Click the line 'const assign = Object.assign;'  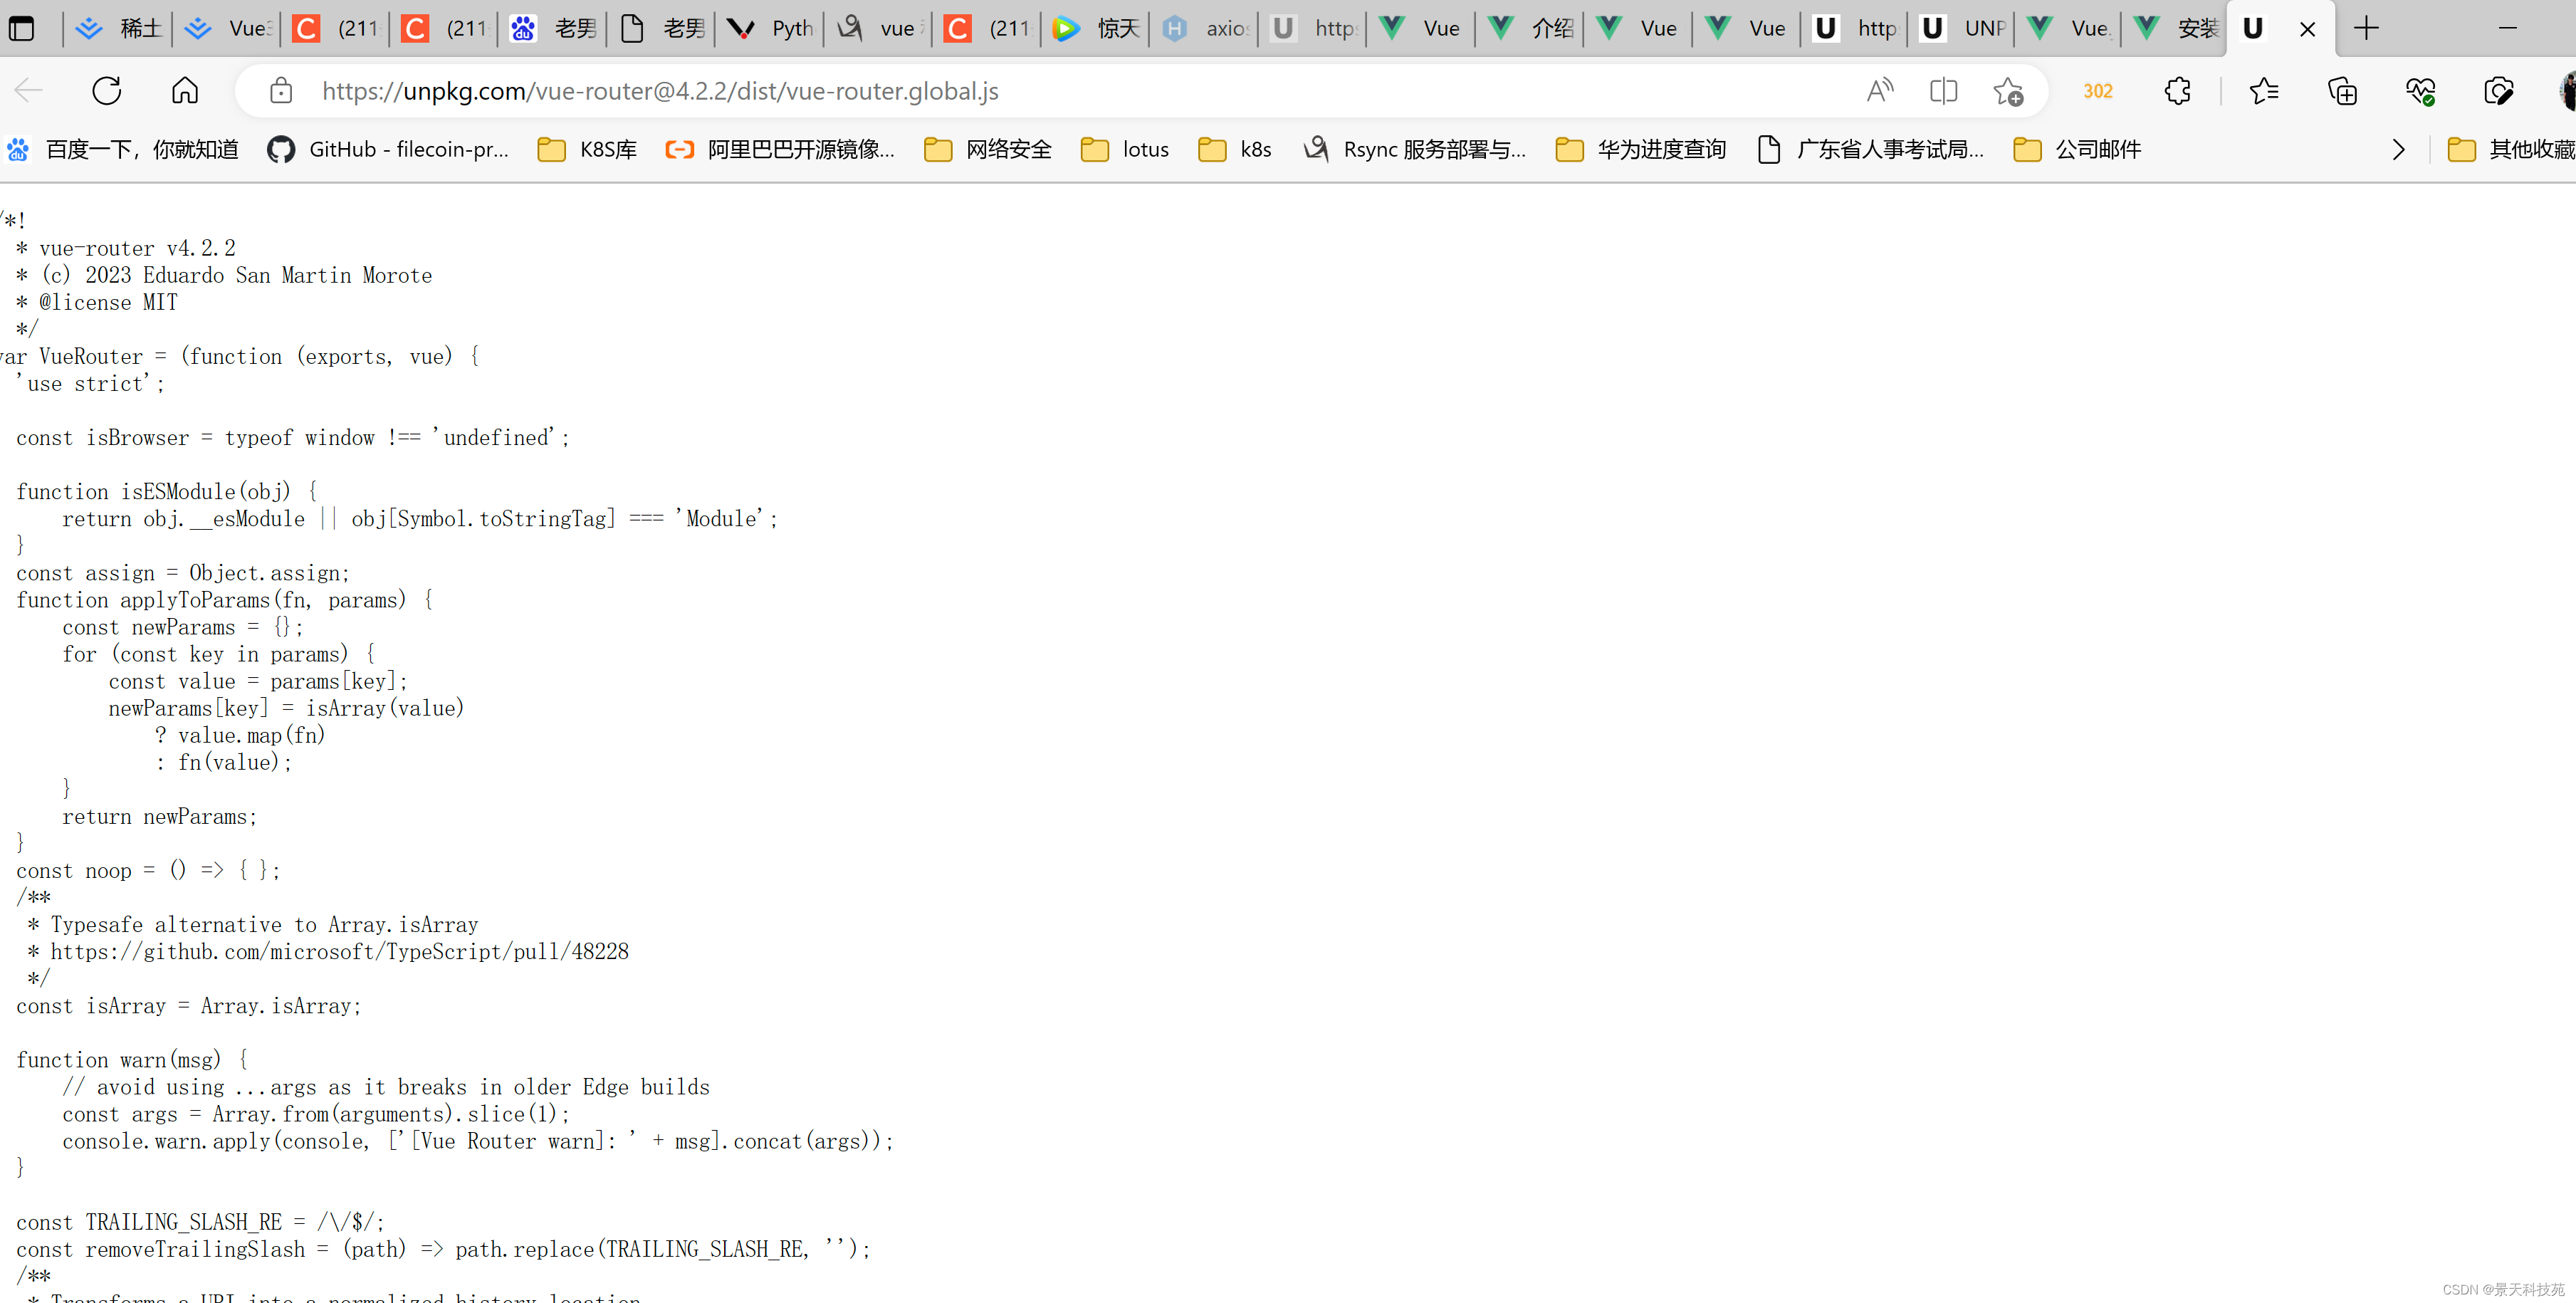point(183,573)
